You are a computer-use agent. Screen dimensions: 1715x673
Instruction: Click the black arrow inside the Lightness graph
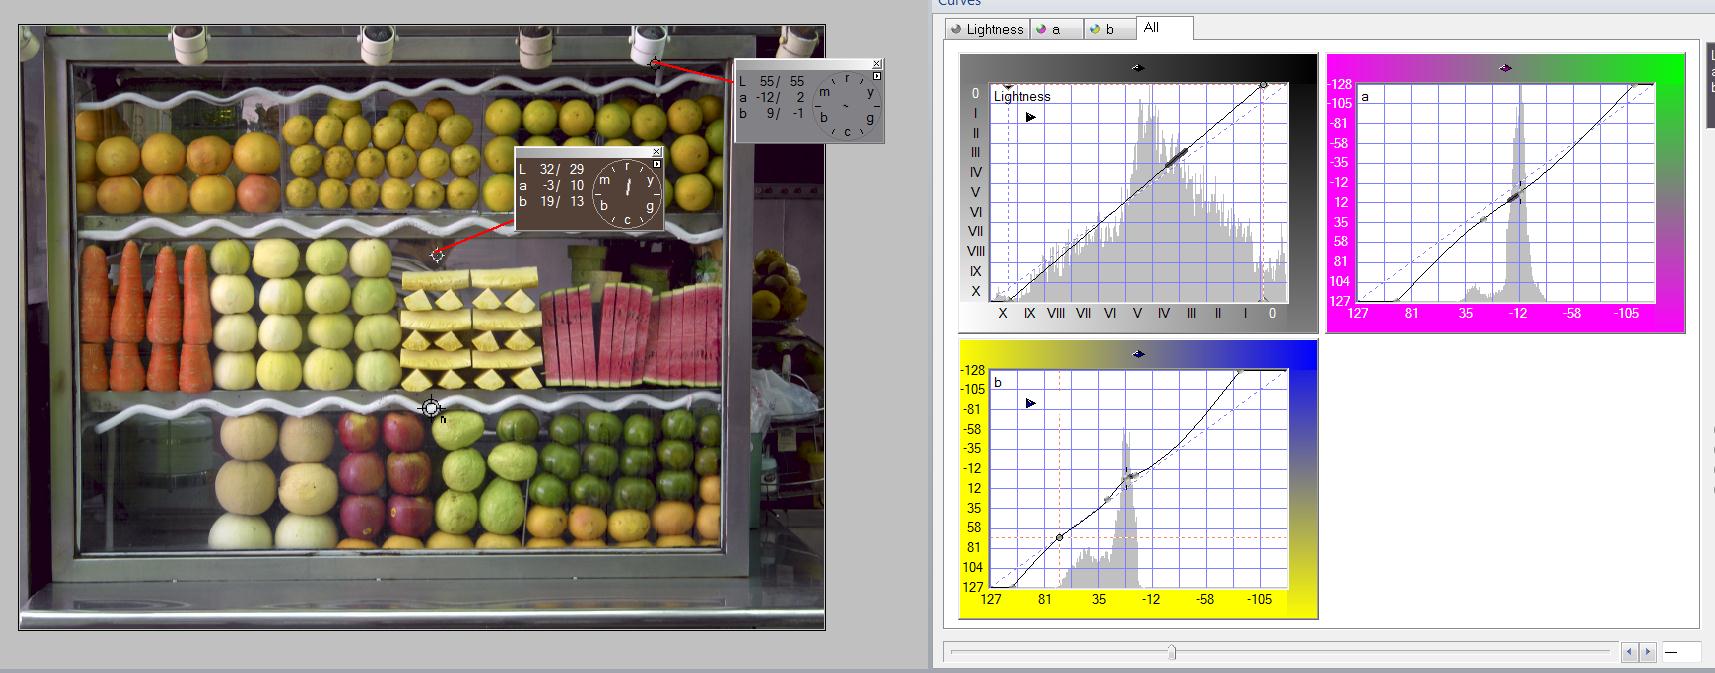tap(1030, 117)
